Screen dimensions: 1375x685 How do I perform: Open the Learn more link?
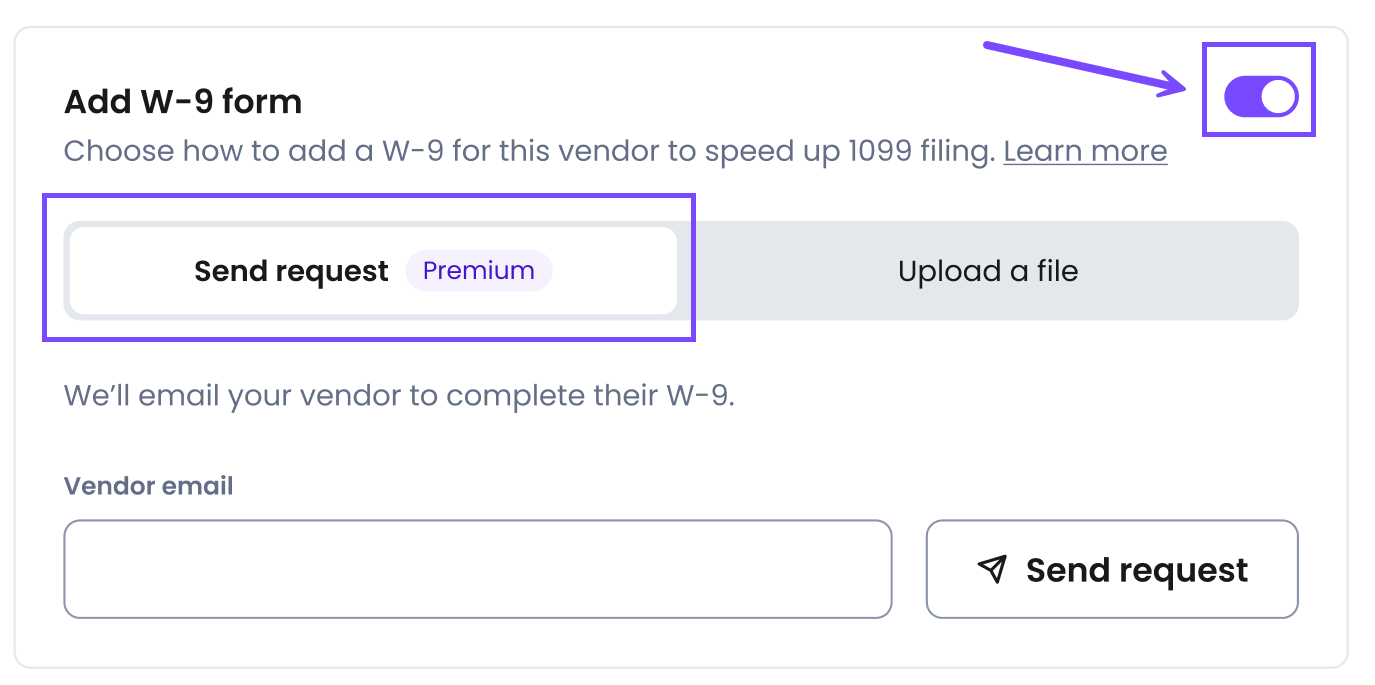(1085, 151)
